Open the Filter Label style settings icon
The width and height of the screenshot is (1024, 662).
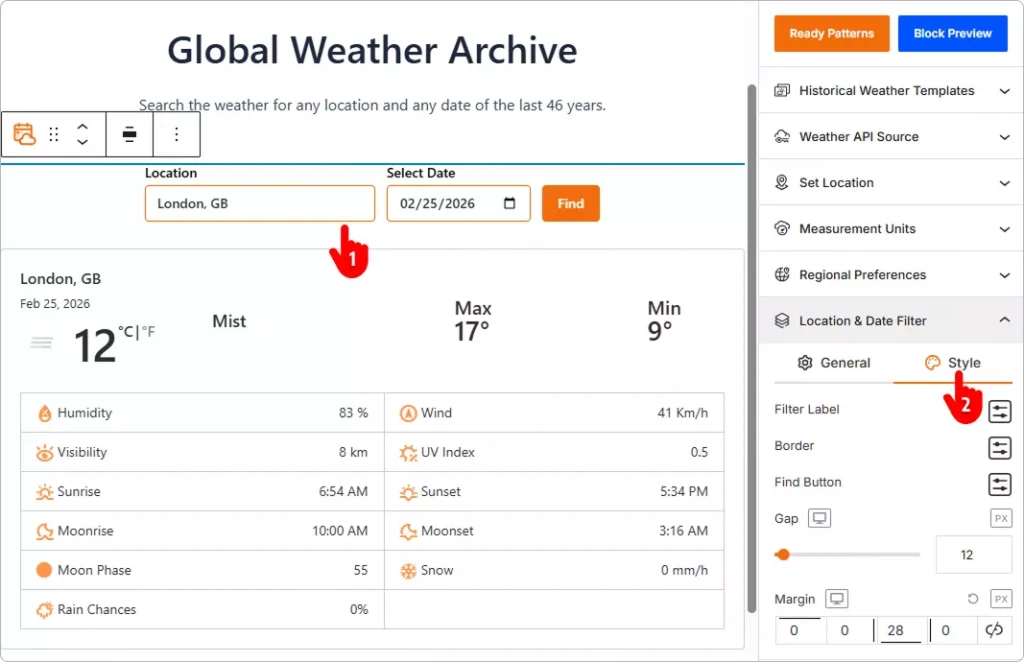coord(999,411)
